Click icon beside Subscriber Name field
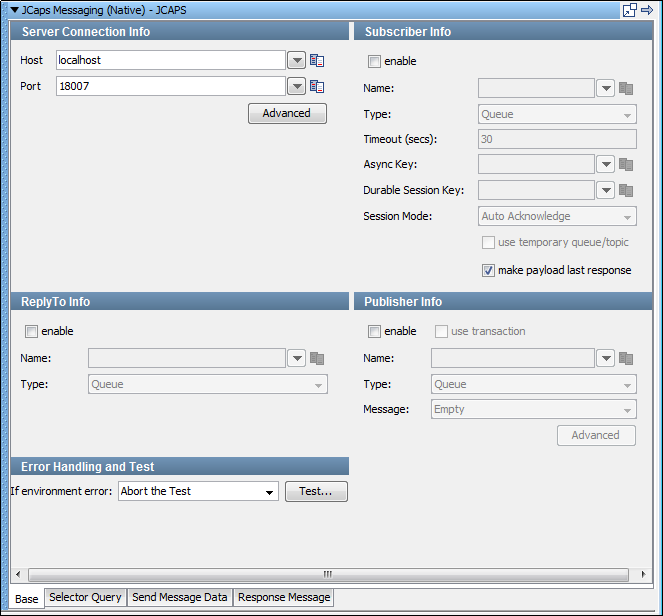This screenshot has width=663, height=616. pyautogui.click(x=627, y=88)
